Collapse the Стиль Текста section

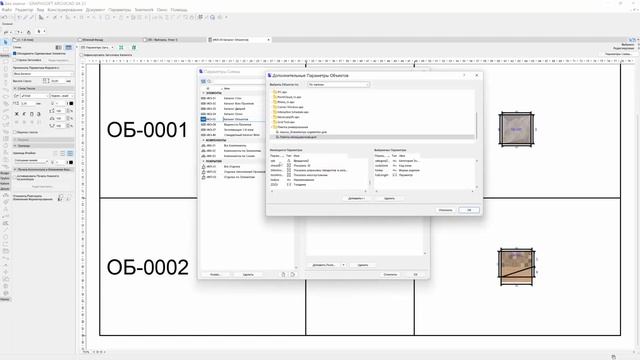point(15,88)
